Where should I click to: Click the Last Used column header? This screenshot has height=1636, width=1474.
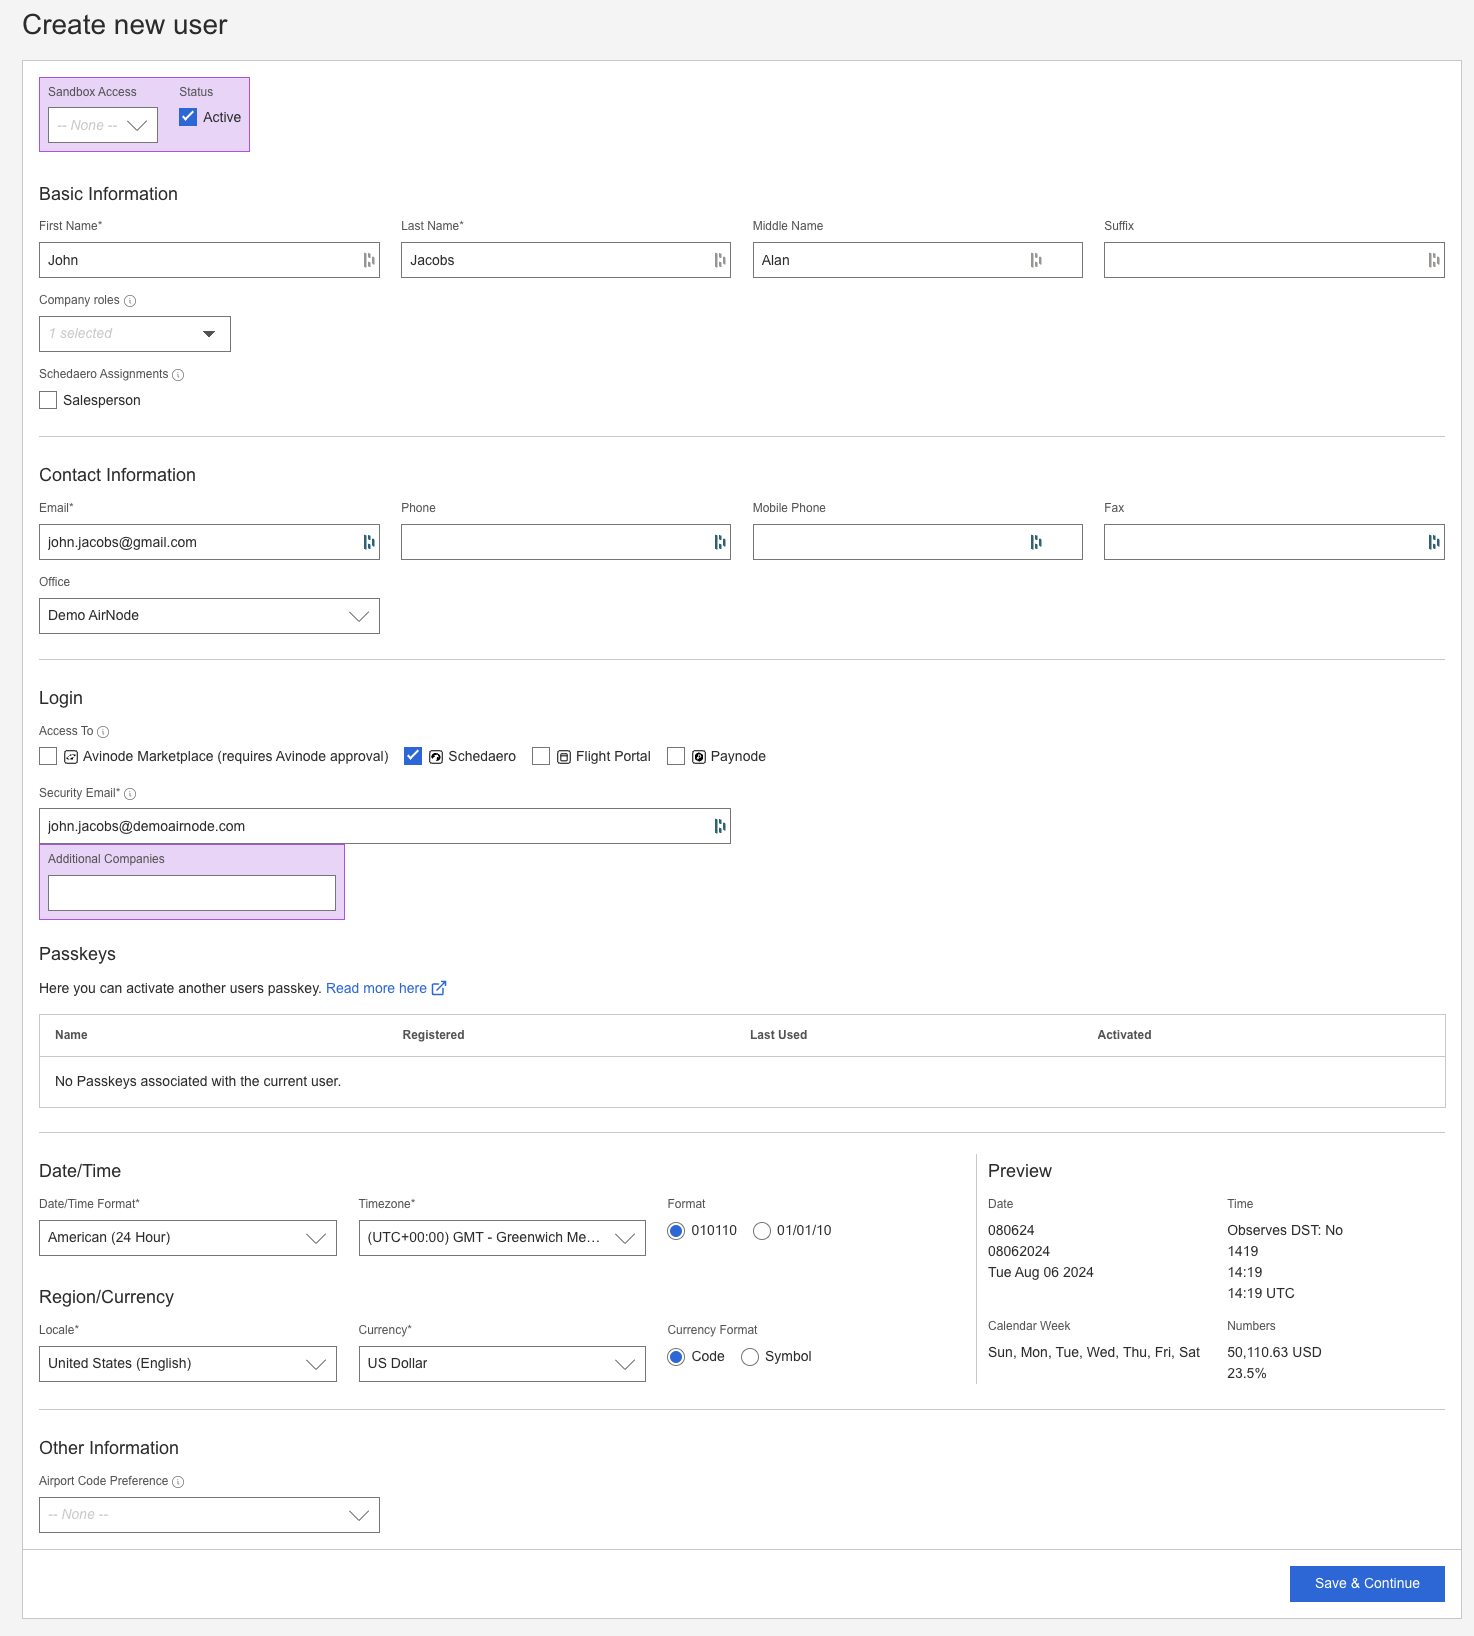coord(778,1035)
